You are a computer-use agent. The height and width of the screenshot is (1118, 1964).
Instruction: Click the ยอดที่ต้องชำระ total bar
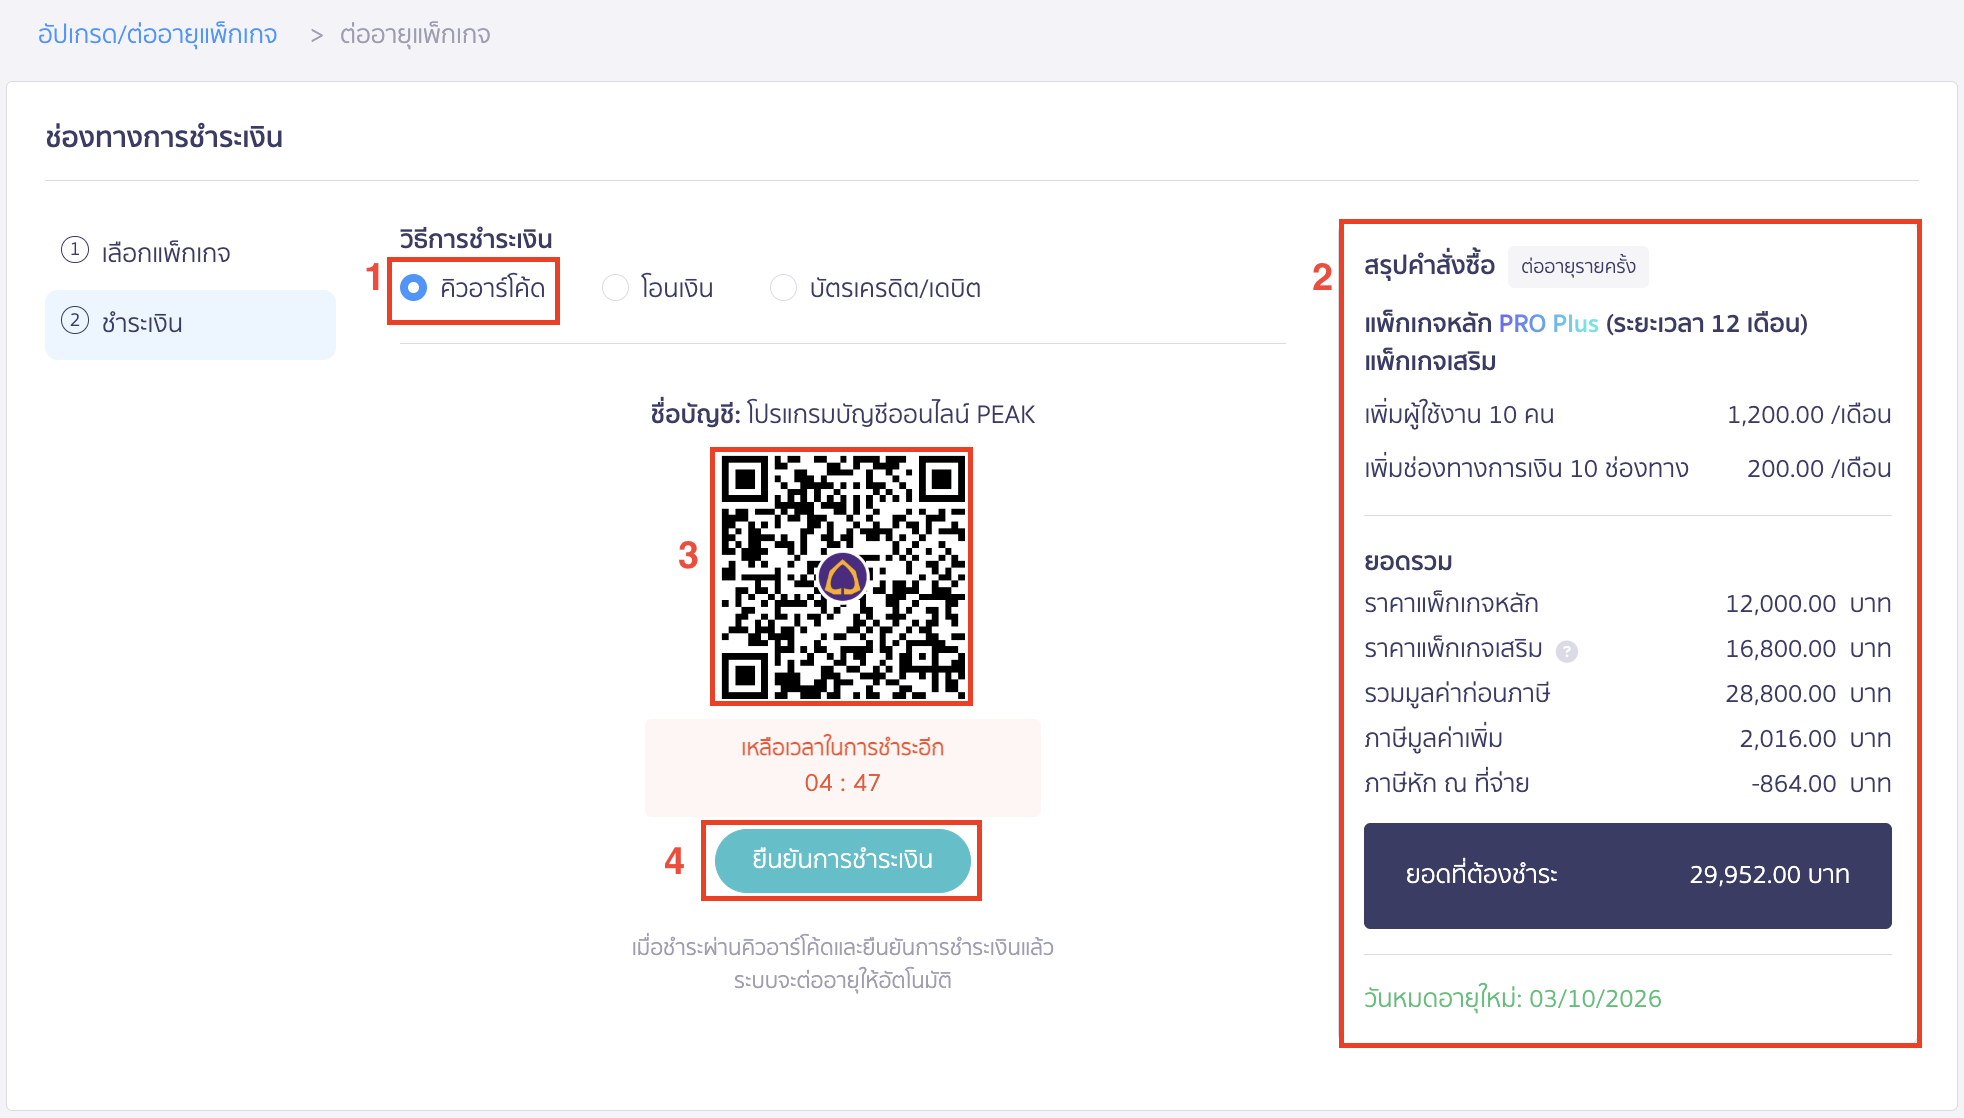click(x=1626, y=875)
